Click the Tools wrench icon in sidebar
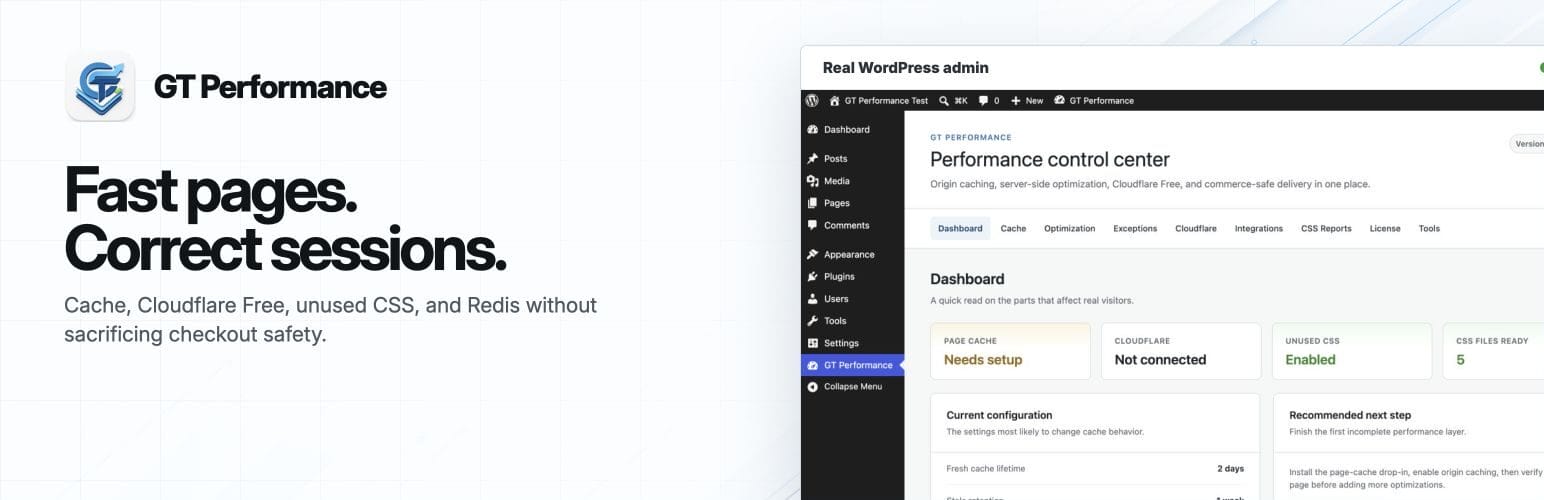 pos(813,321)
